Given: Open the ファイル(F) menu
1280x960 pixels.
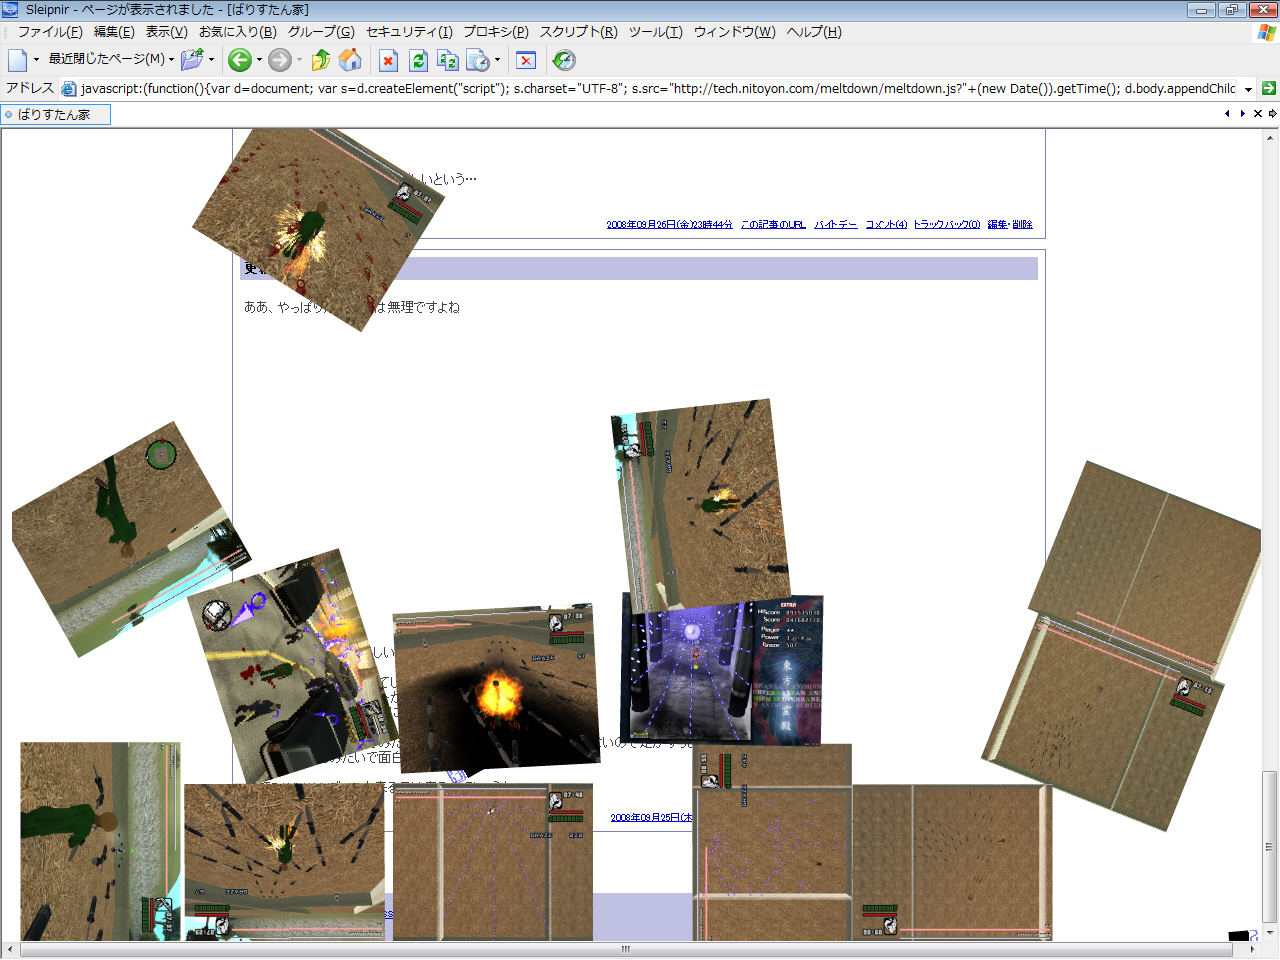Looking at the screenshot, I should tap(50, 32).
